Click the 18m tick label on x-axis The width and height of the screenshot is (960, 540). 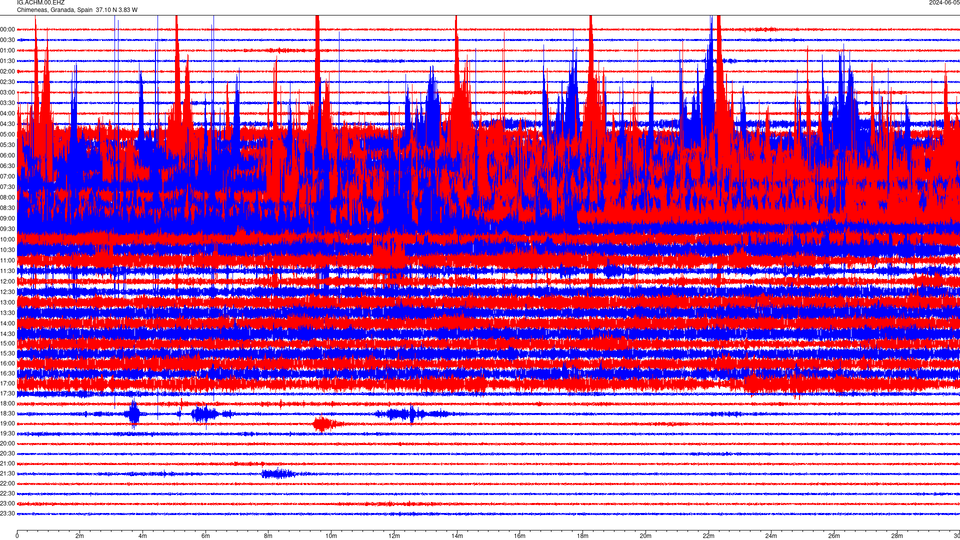(582, 536)
